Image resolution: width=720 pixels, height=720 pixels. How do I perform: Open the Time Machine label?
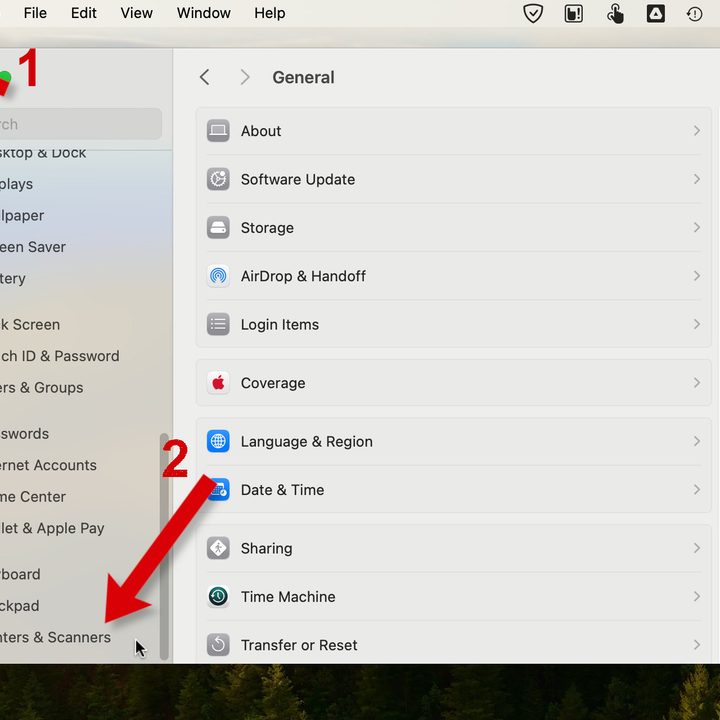[288, 597]
